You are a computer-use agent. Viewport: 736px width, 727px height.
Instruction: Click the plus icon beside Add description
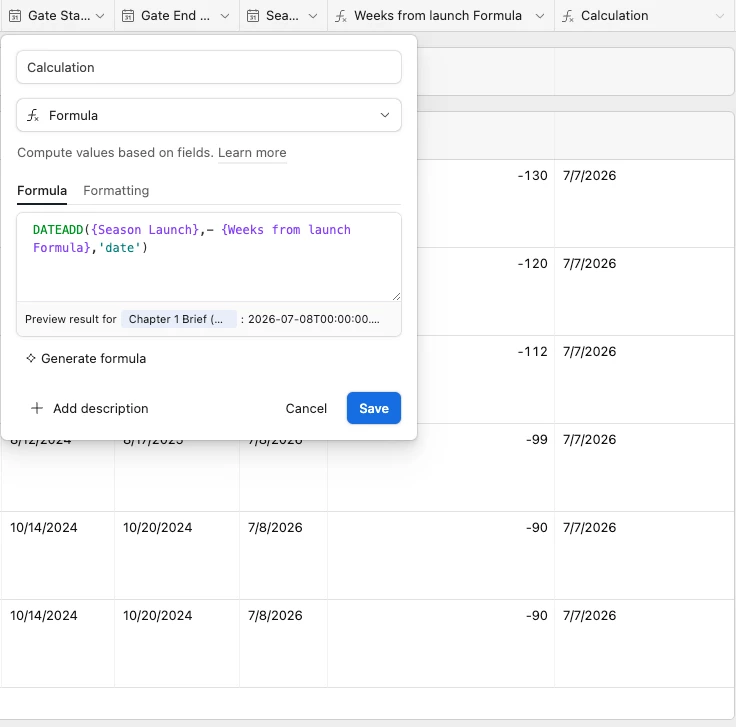click(x=37, y=408)
